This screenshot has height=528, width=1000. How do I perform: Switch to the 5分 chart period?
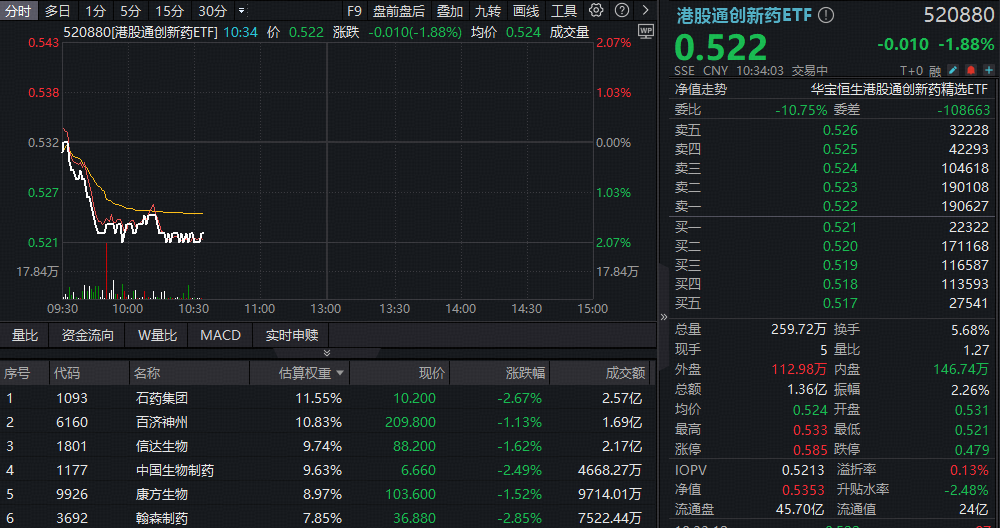pos(130,11)
